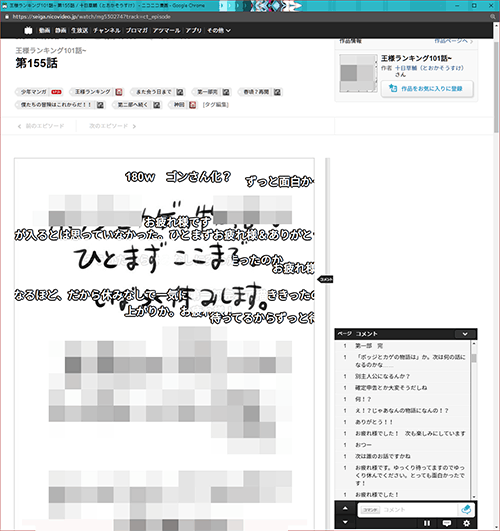Open author 十日草輔 profile link
Viewport: 500px width, 531px height.
click(429, 68)
